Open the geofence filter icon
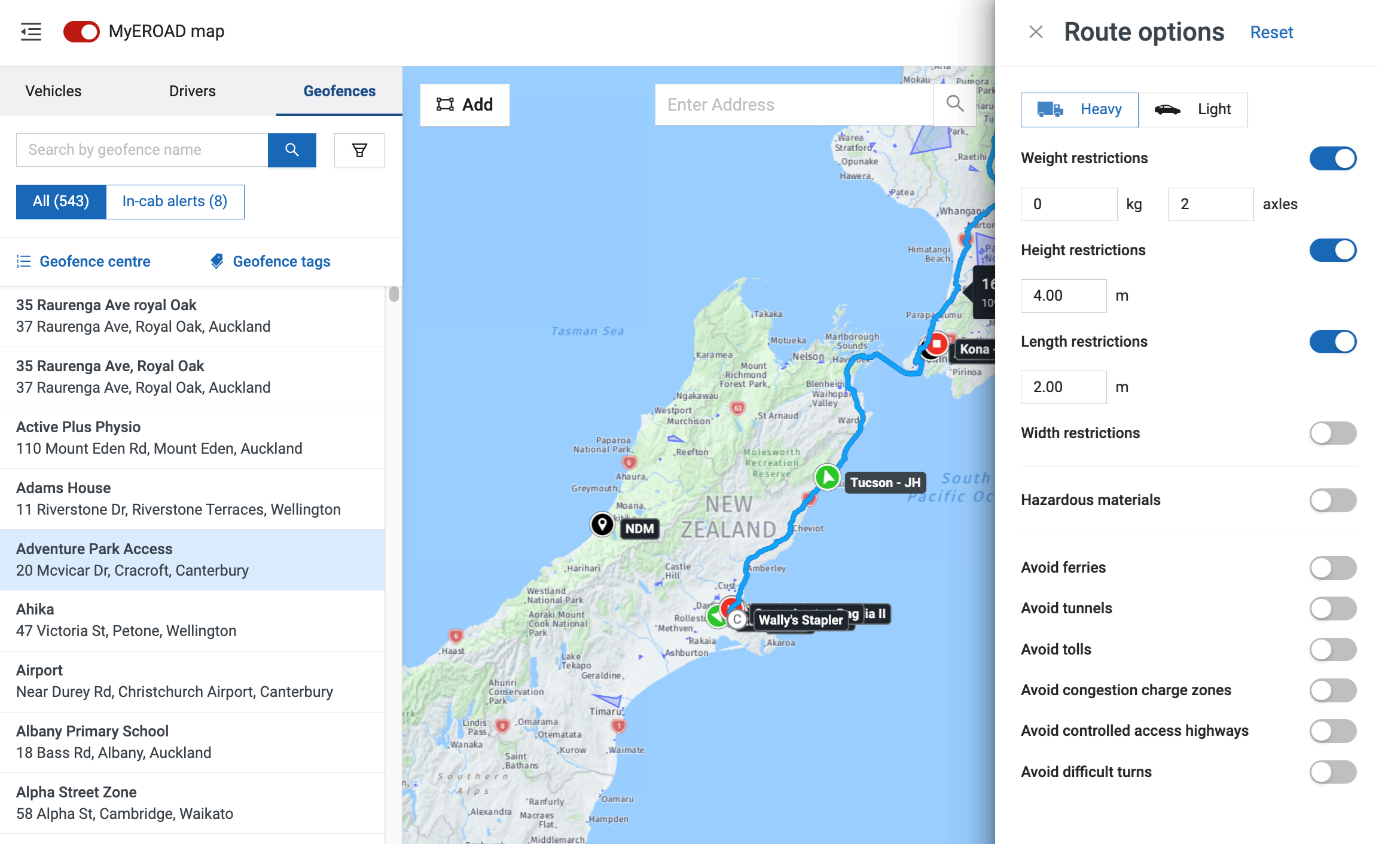The image size is (1379, 844). coord(359,150)
